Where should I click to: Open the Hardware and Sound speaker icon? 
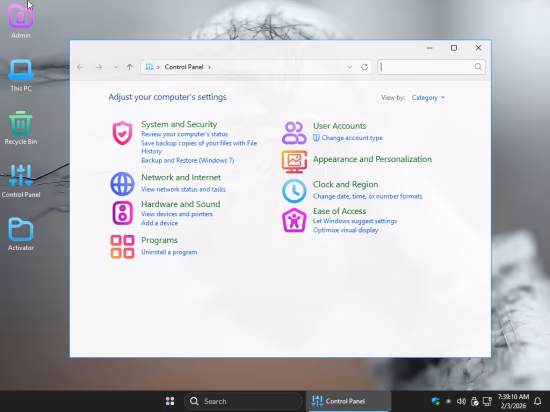[122, 213]
